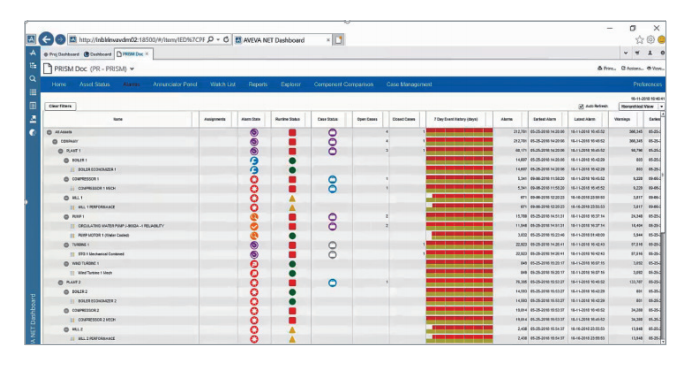Collapse the All Assets tree node
Image resolution: width=687 pixels, height=367 pixels.
pyautogui.click(x=49, y=132)
